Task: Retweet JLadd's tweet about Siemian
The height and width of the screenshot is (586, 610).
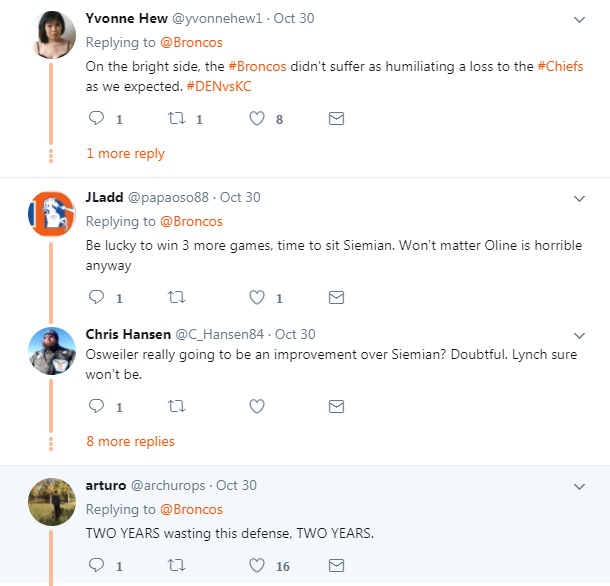Action: (x=177, y=297)
